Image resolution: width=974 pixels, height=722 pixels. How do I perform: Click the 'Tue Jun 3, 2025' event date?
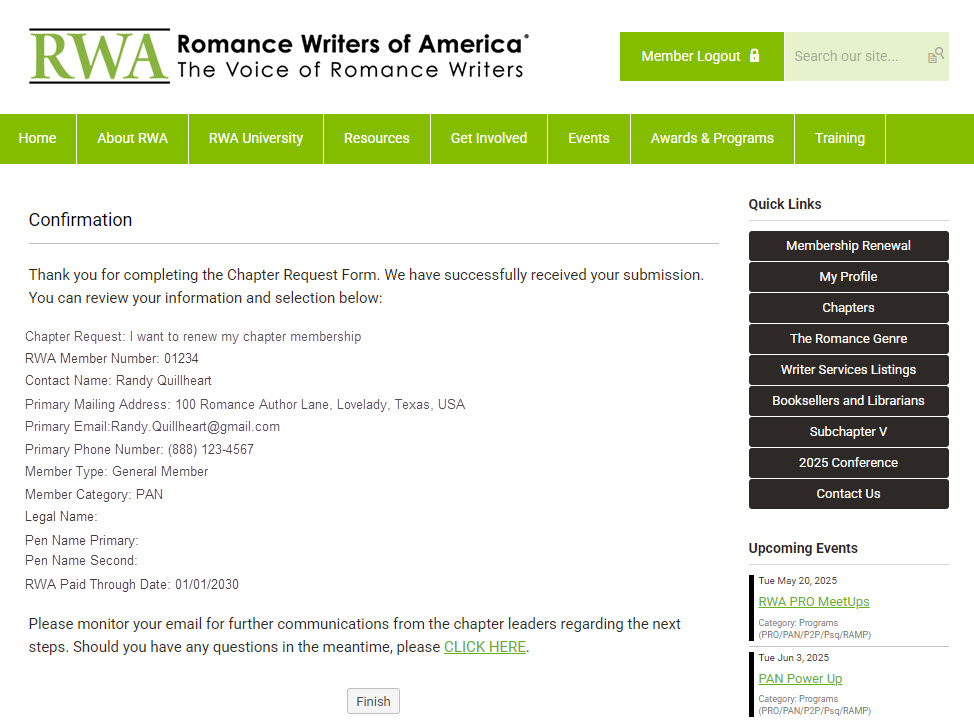[794, 658]
